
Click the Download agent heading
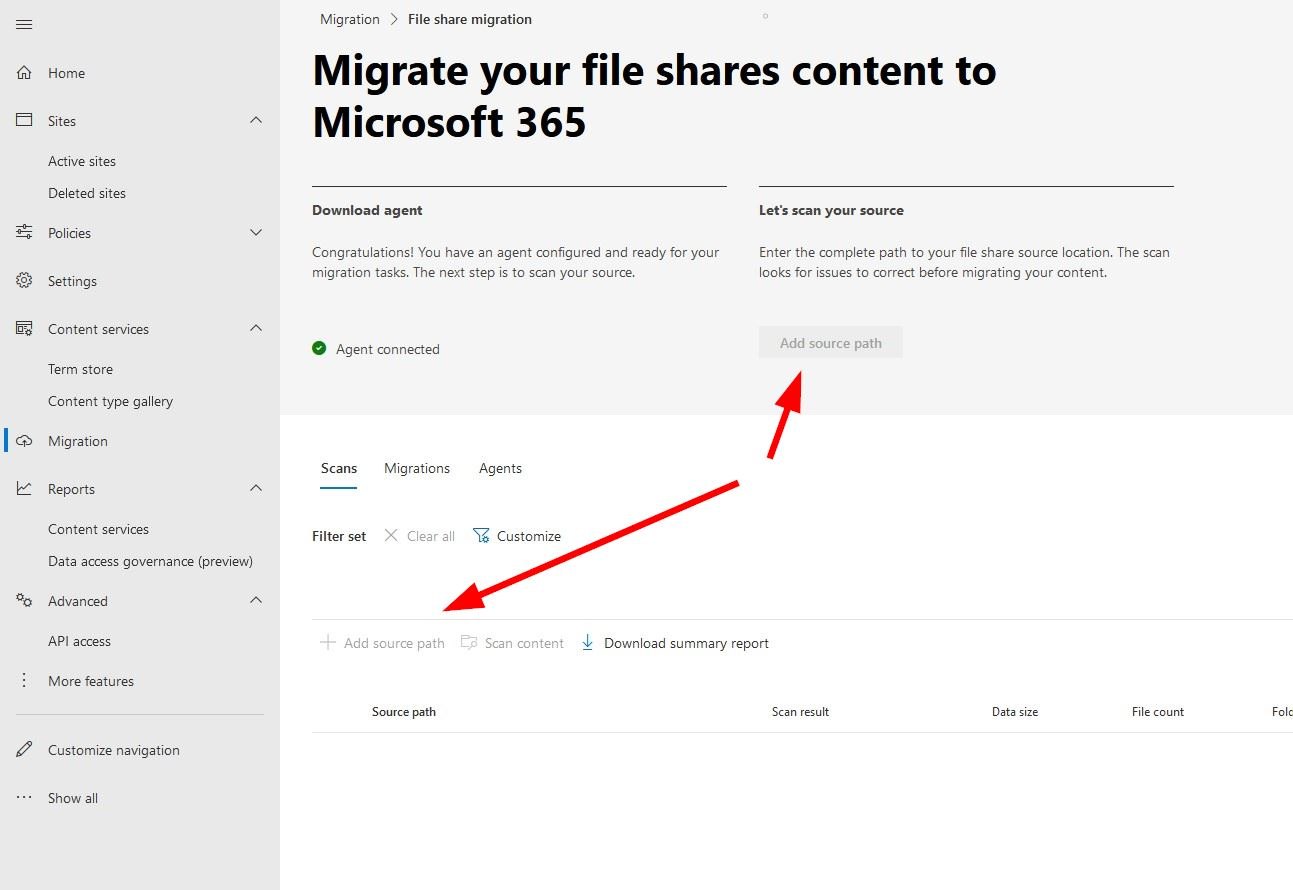(367, 210)
